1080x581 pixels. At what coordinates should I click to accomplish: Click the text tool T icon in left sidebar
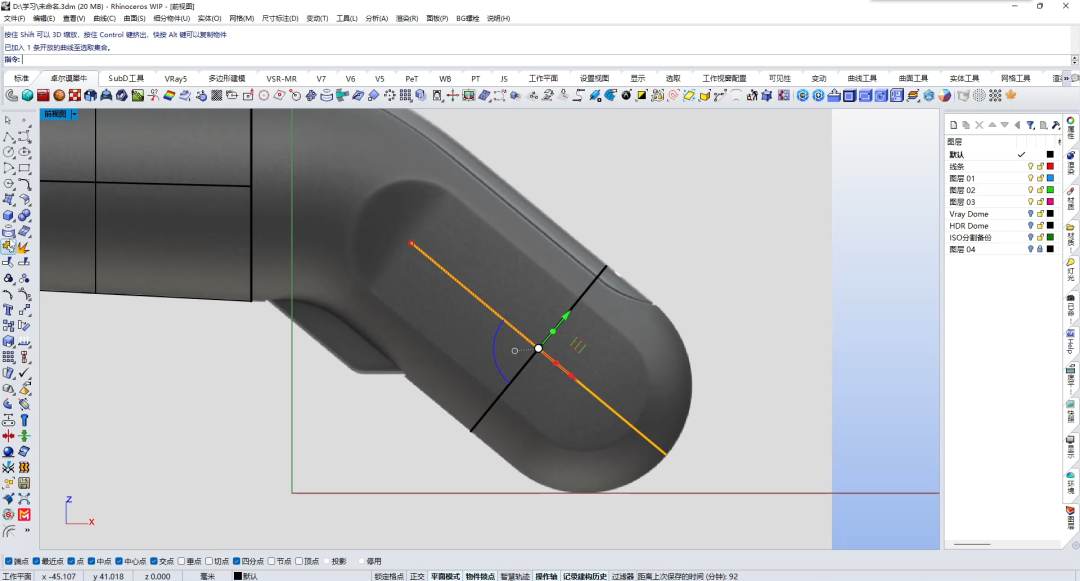tap(8, 310)
